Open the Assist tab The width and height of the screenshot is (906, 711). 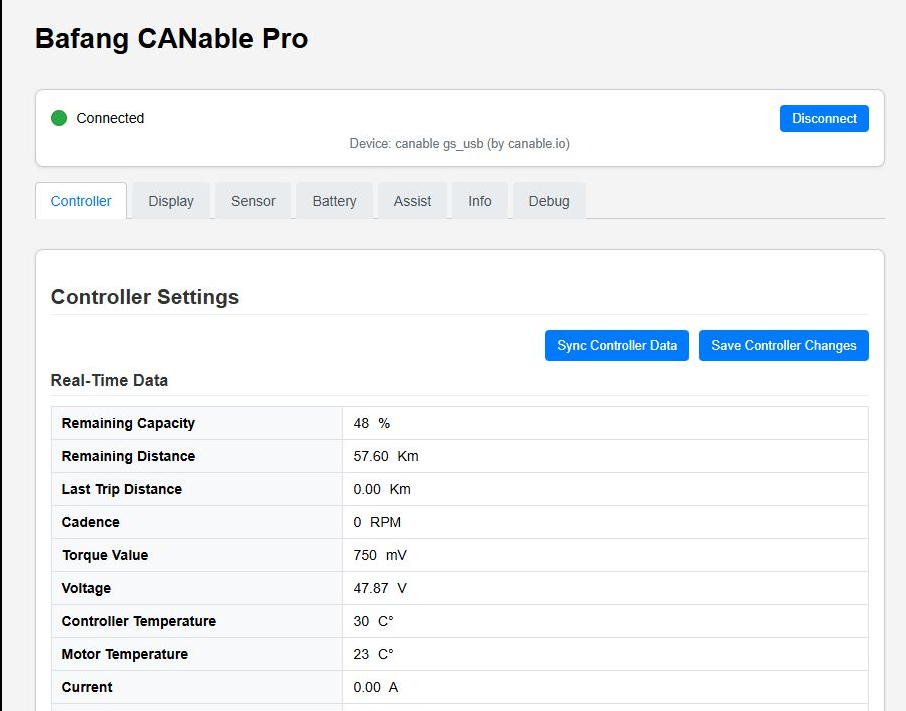point(412,201)
